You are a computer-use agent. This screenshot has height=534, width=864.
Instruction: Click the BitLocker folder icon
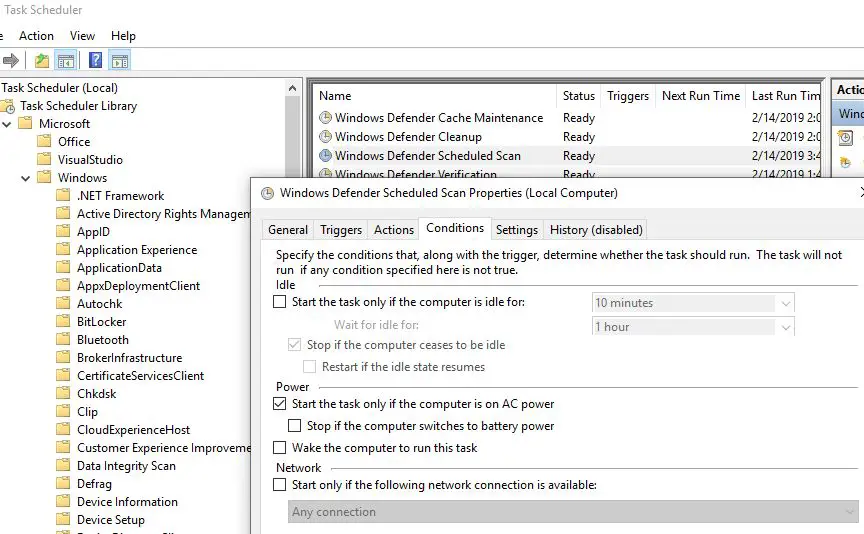click(63, 321)
